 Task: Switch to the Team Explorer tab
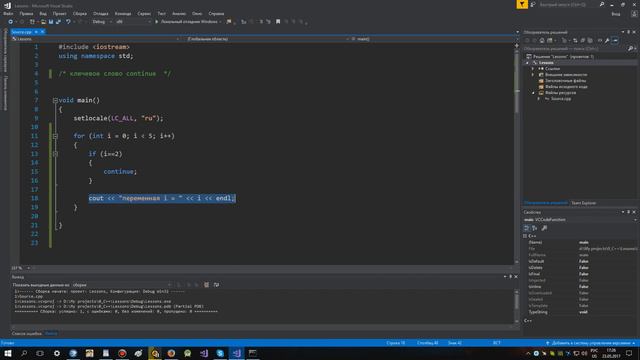tap(583, 203)
